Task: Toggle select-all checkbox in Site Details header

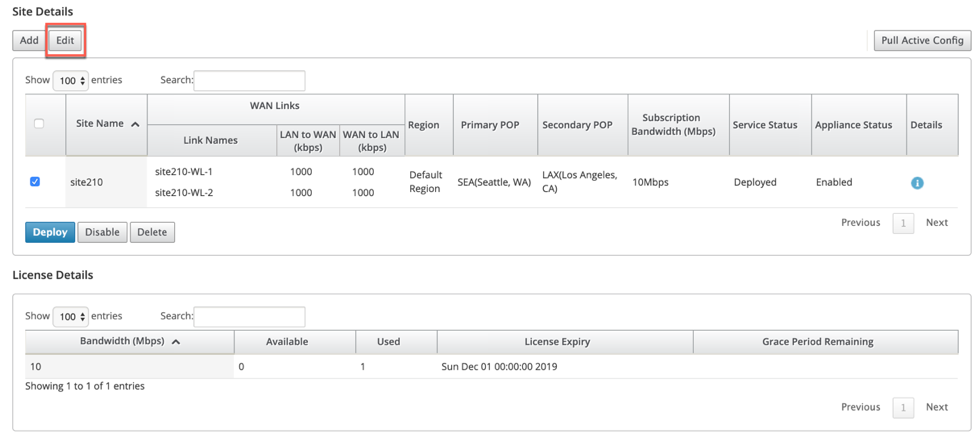Action: point(39,124)
